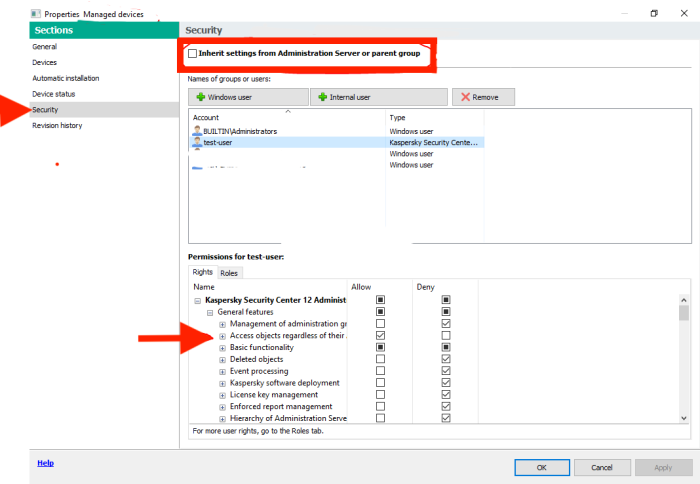Click the Kaspersky Security Center type cell

(x=433, y=142)
